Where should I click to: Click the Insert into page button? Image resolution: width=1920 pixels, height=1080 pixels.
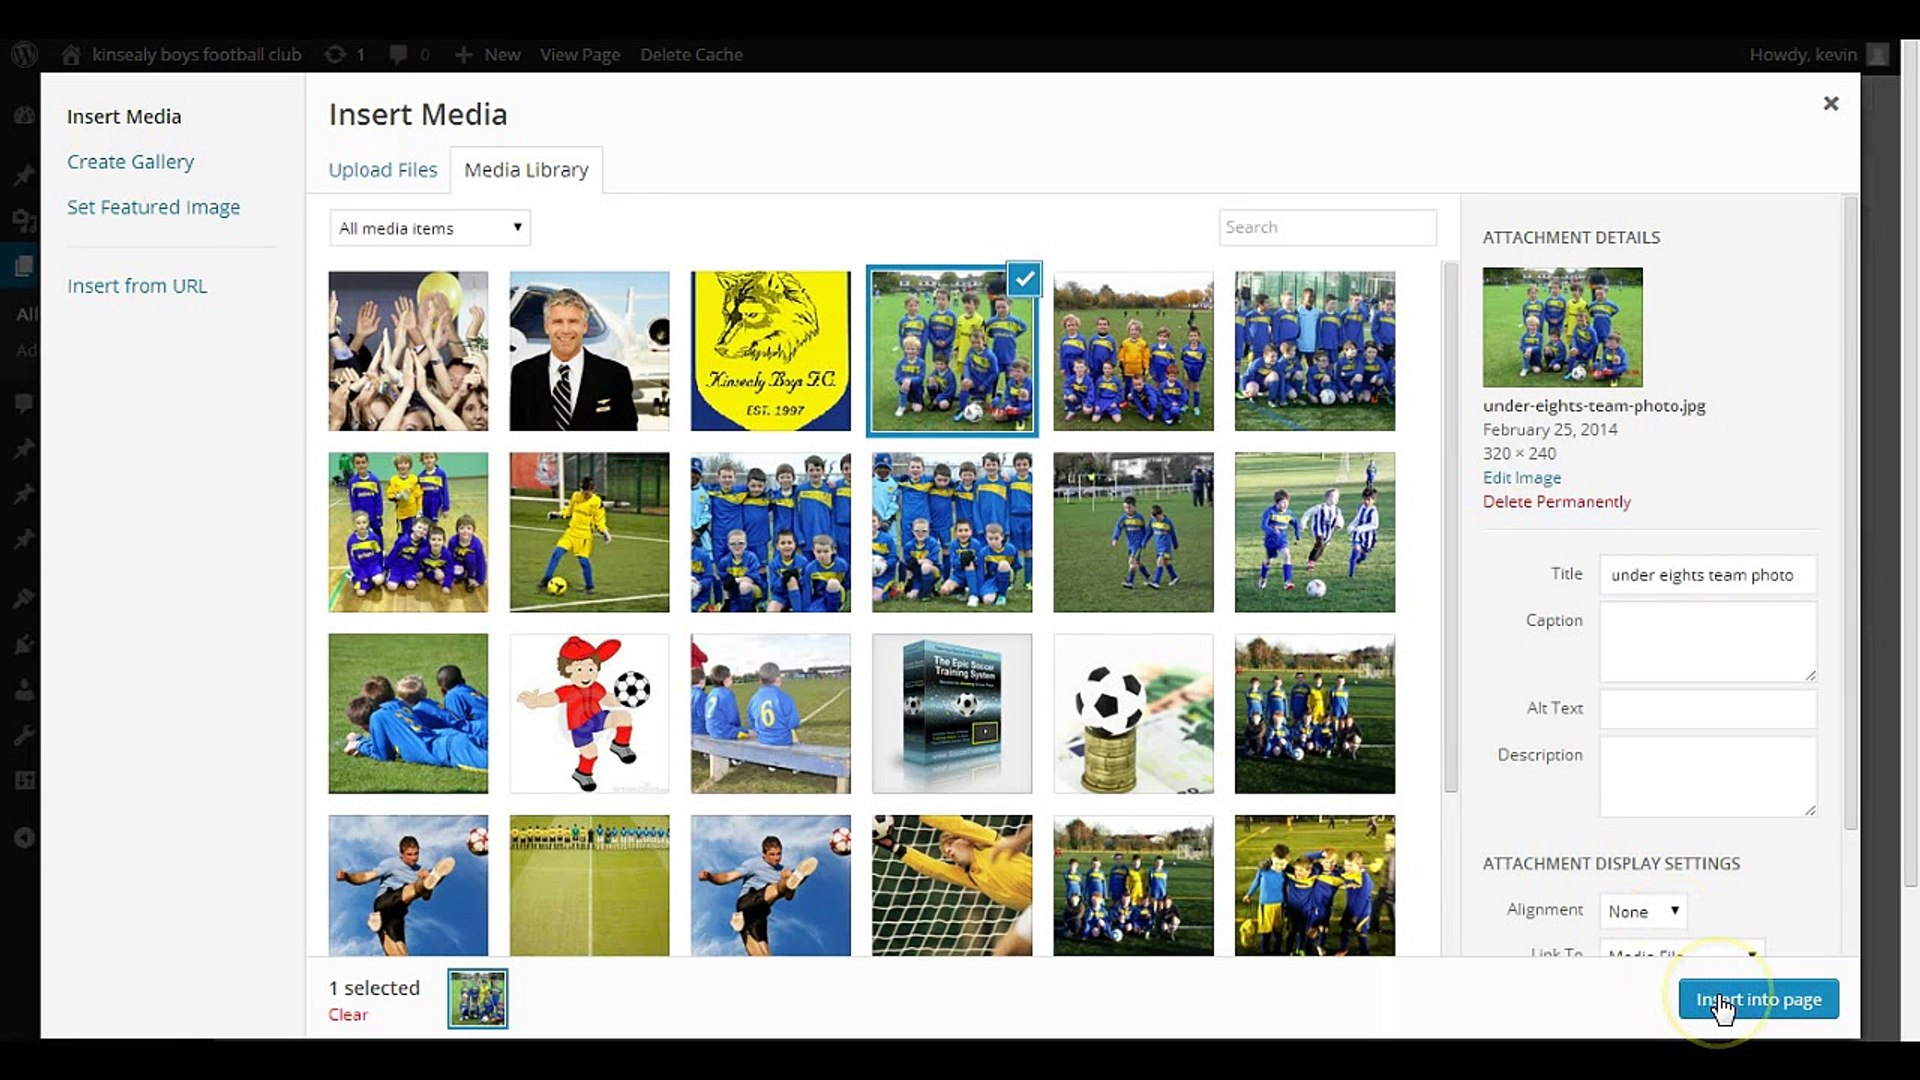[1758, 999]
